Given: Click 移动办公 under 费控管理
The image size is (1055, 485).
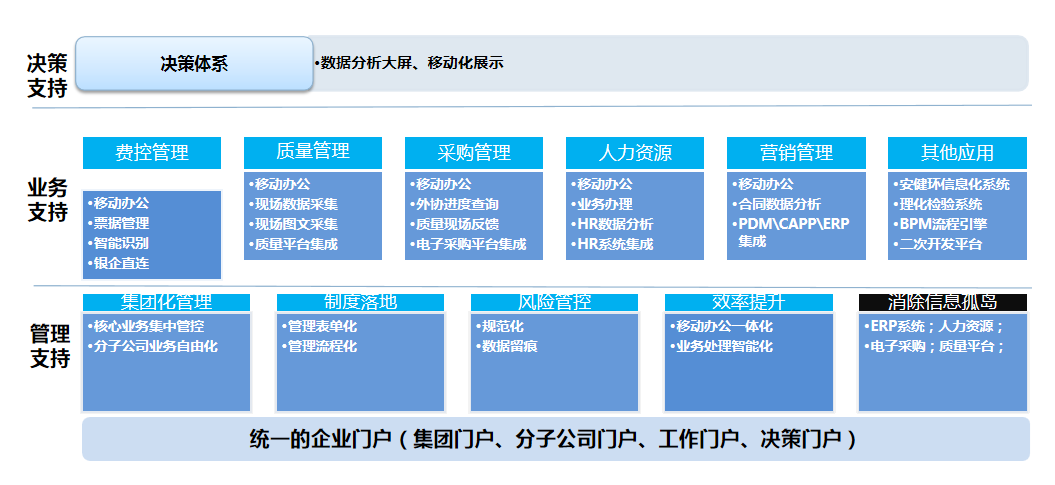Looking at the screenshot, I should 119,203.
